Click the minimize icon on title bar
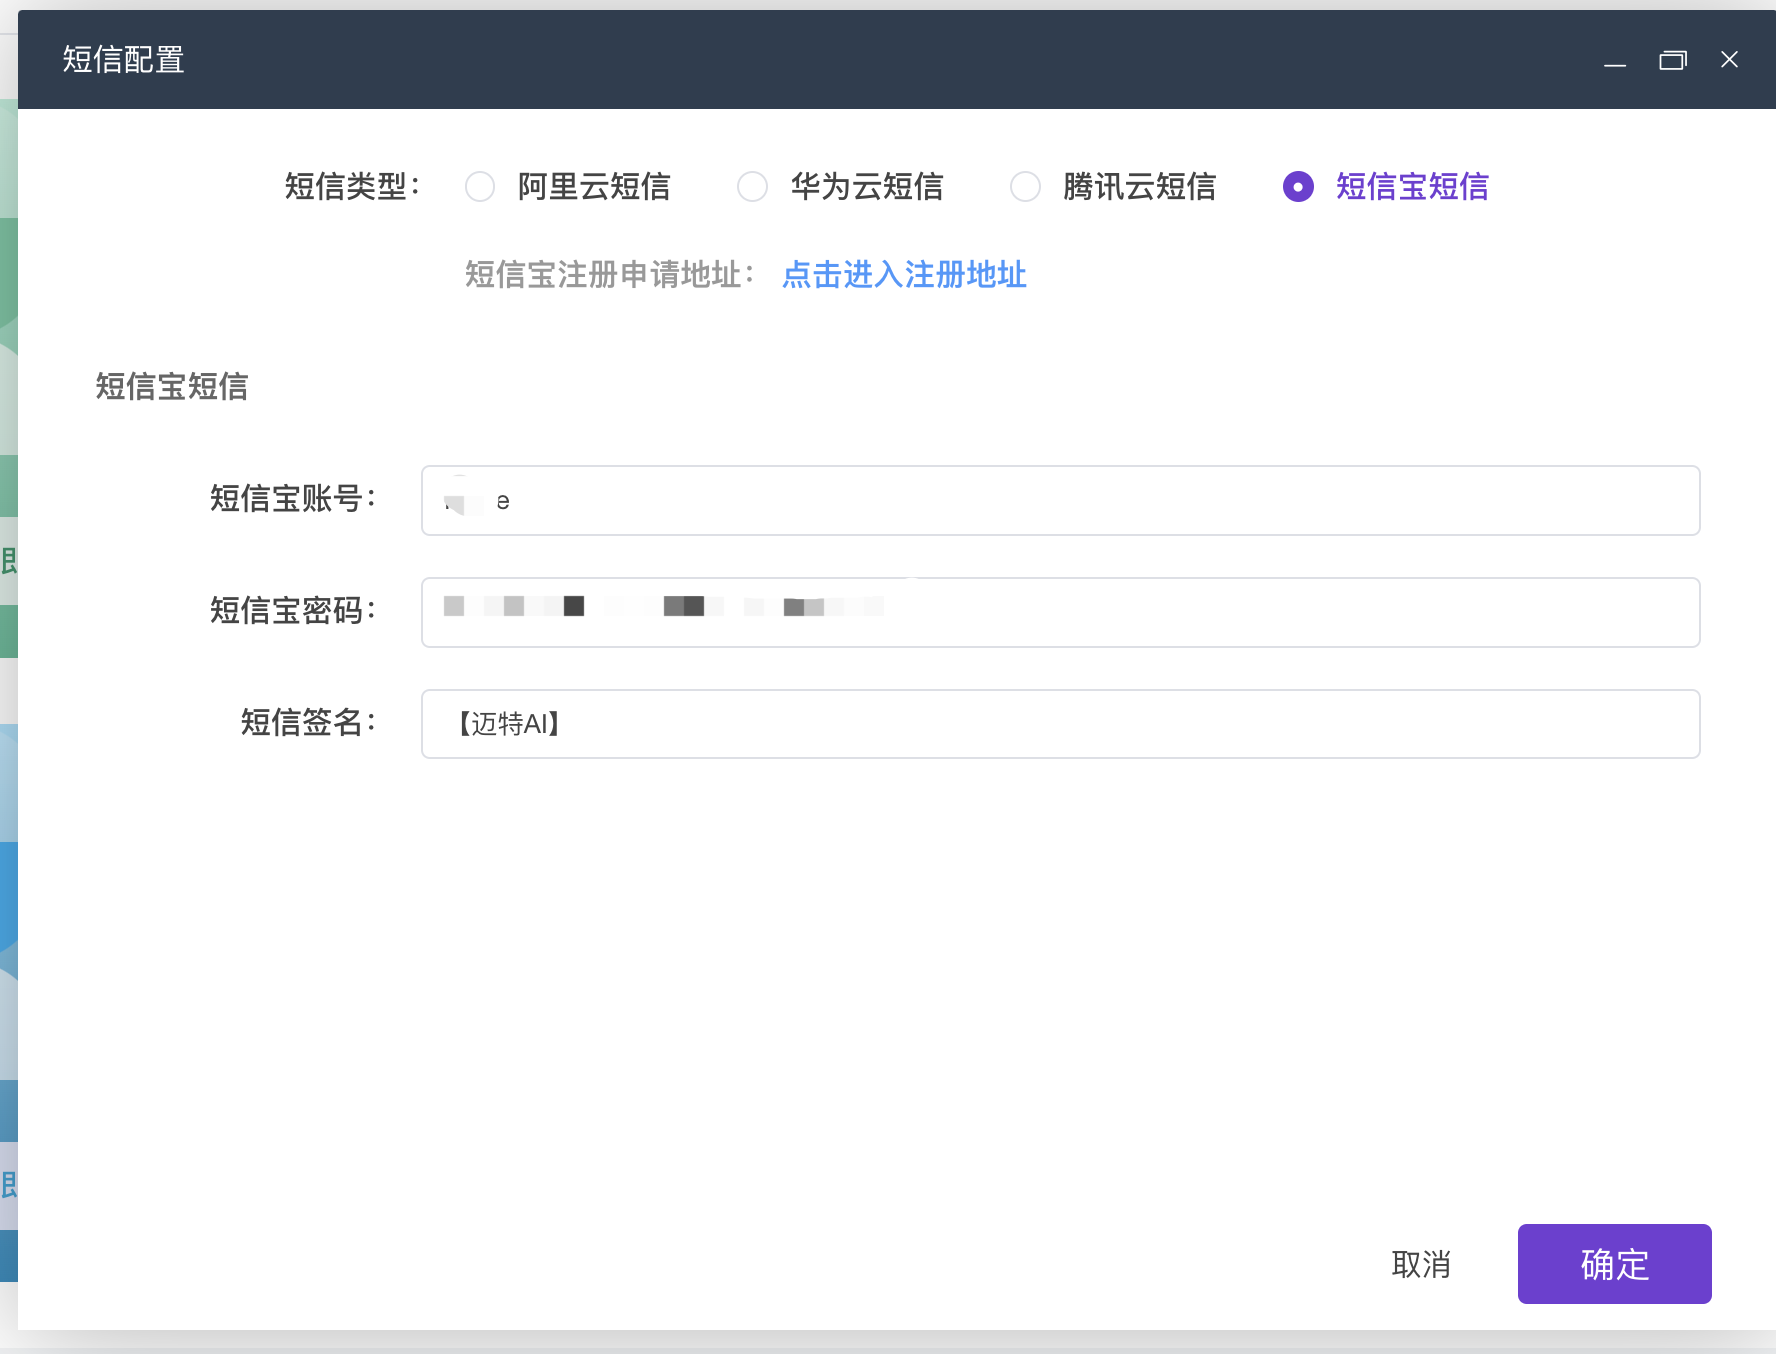 (1614, 60)
